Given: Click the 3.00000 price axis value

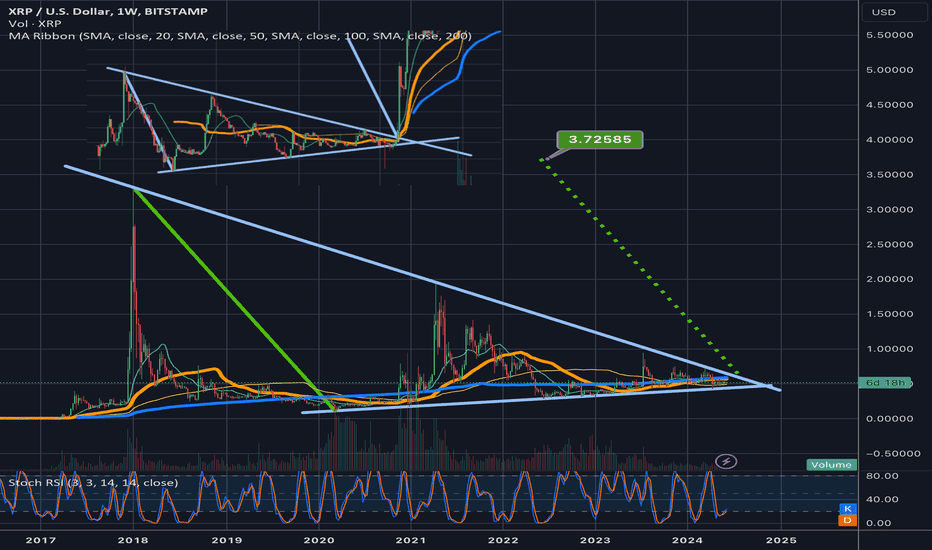Looking at the screenshot, I should [889, 209].
